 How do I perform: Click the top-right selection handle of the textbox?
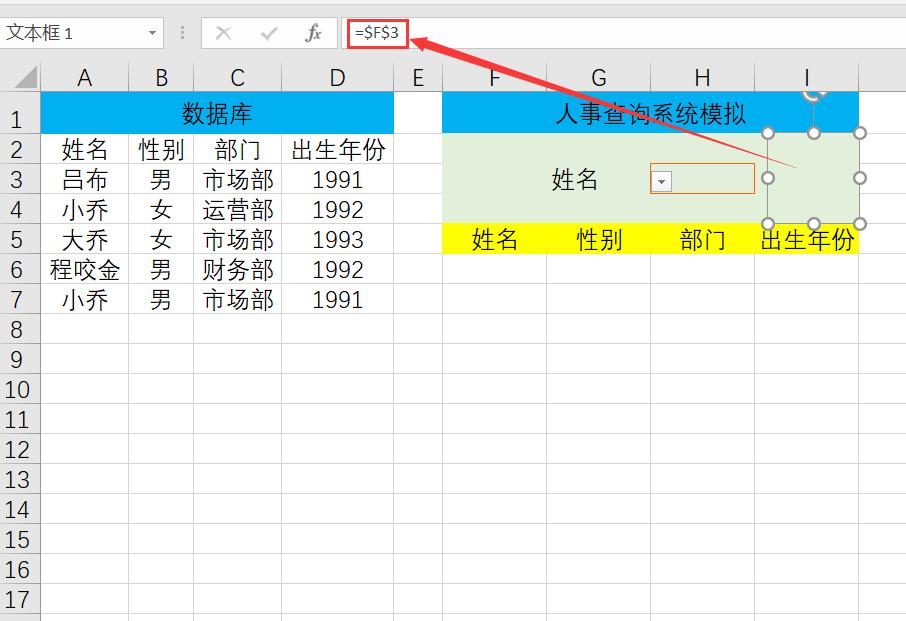[858, 131]
